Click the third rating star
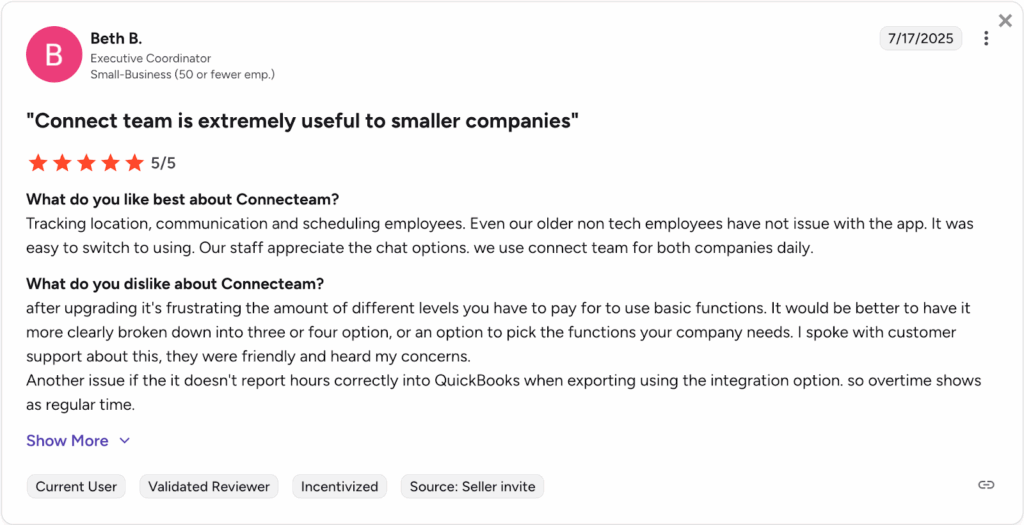 coord(87,163)
